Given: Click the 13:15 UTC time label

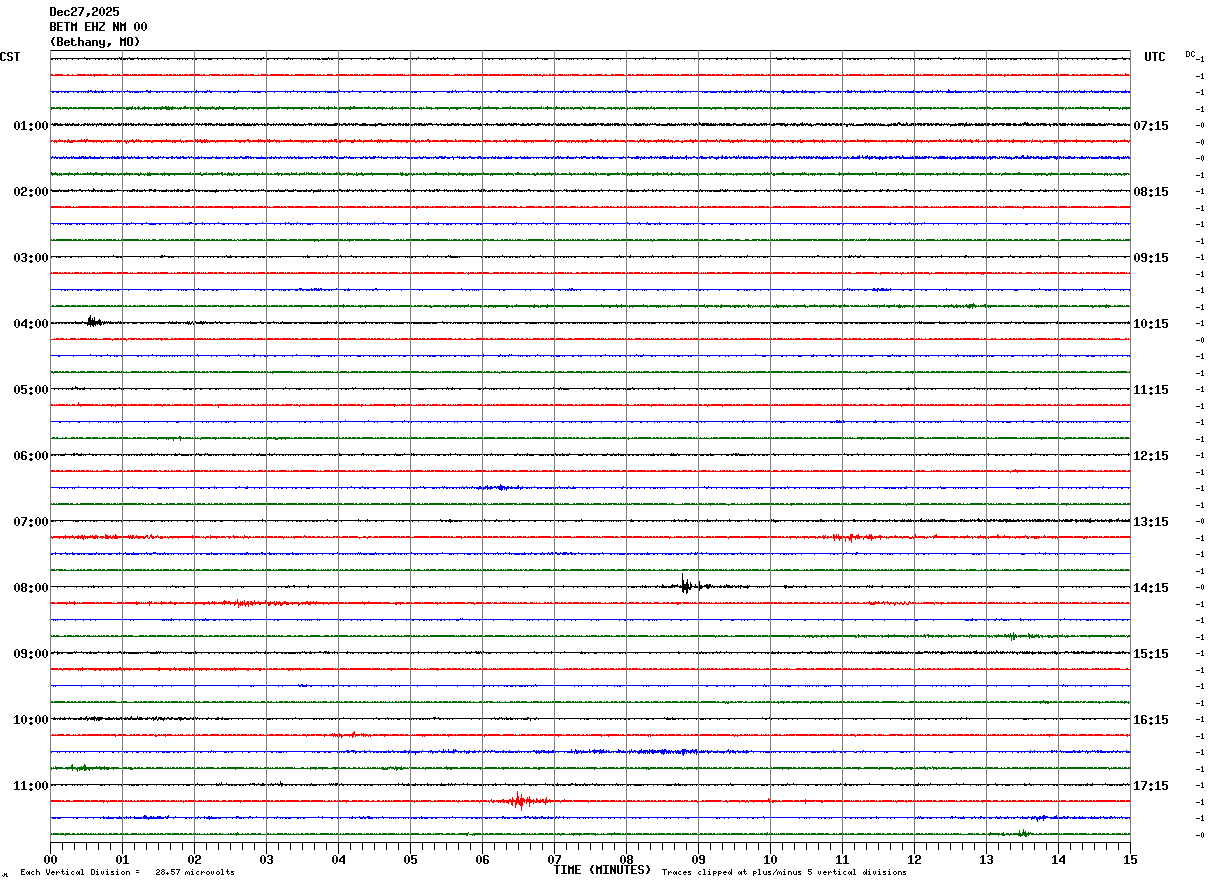Looking at the screenshot, I should [x=1151, y=522].
